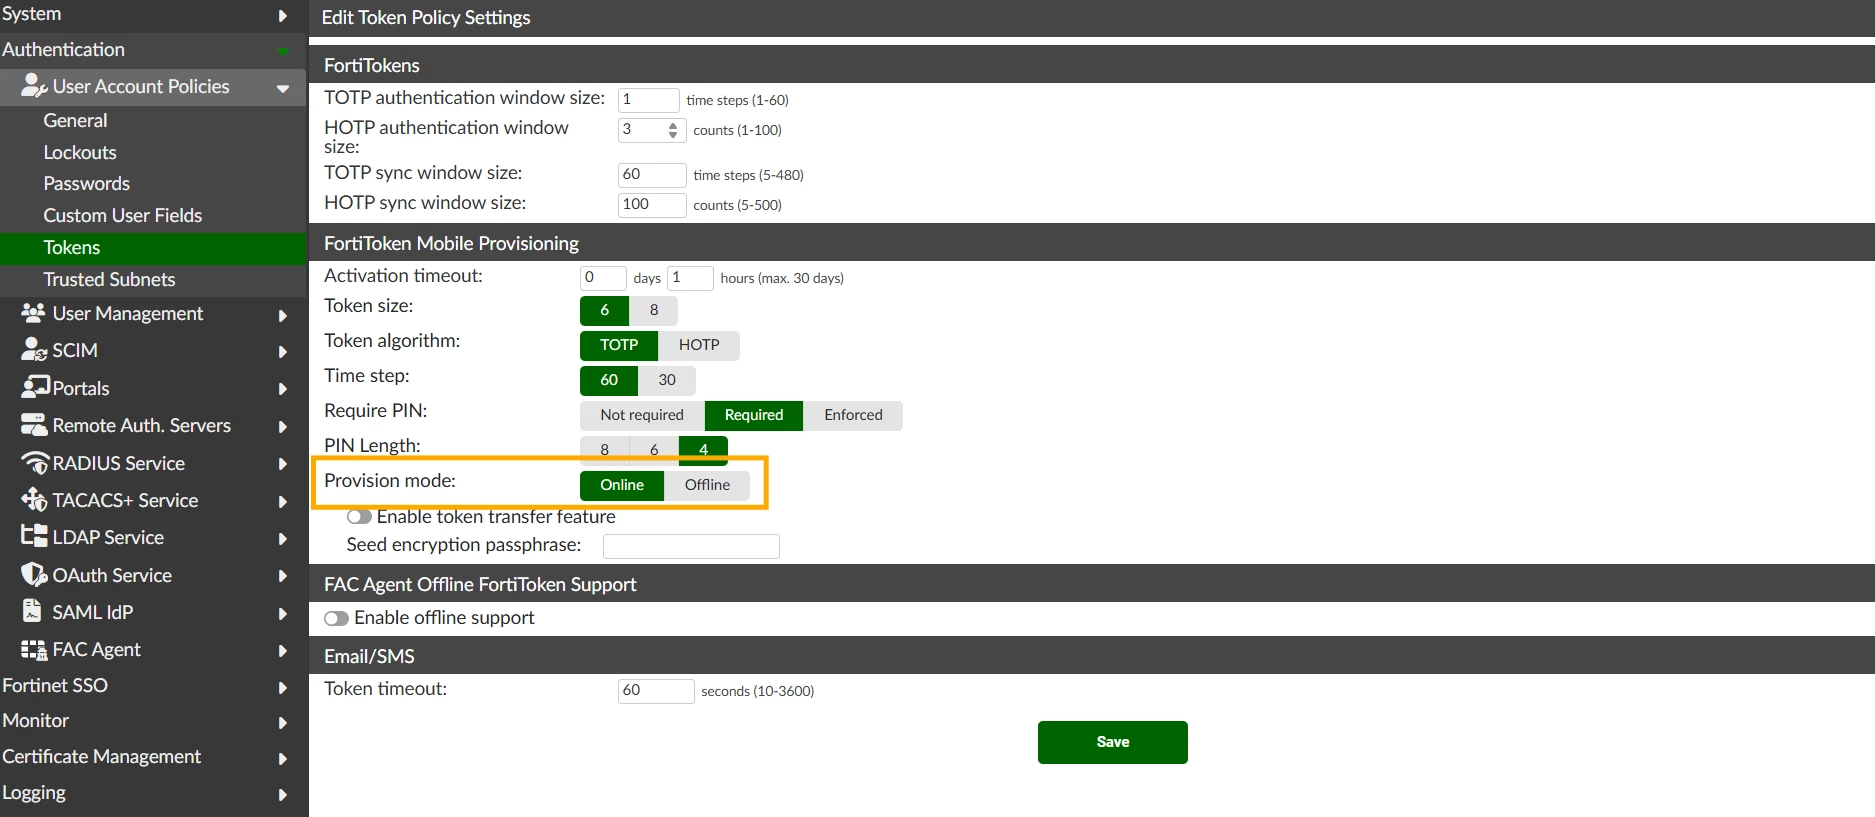The image size is (1875, 817).
Task: Expand User Management submenu arrow
Action: 283,315
